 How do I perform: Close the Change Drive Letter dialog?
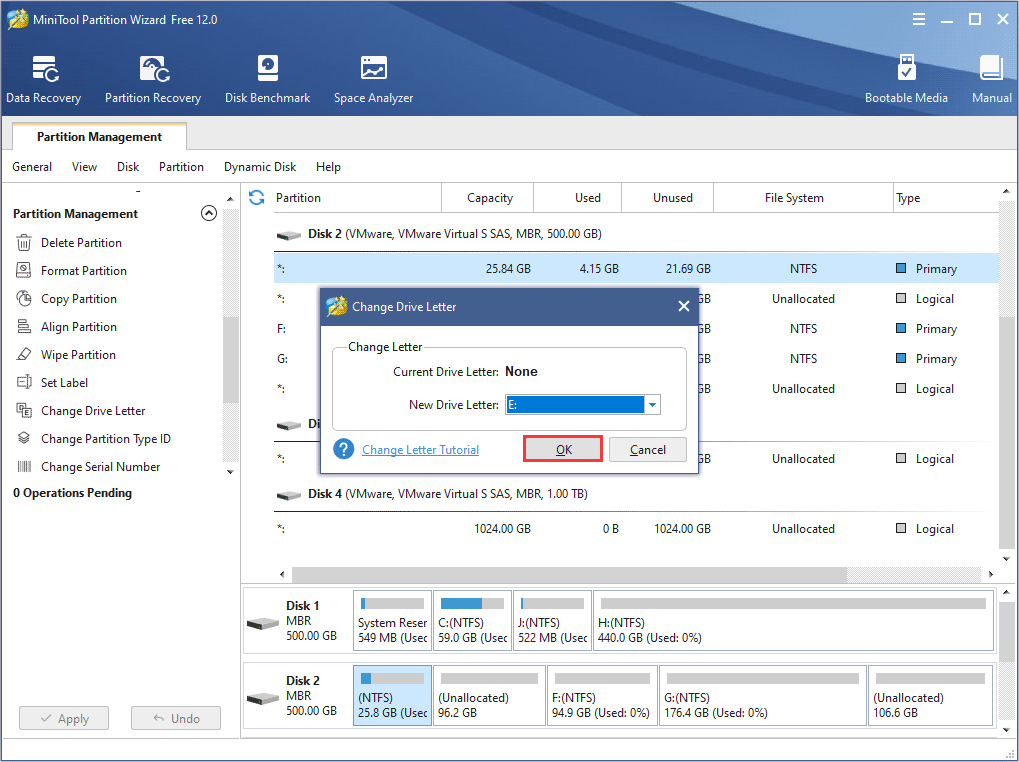[x=684, y=306]
